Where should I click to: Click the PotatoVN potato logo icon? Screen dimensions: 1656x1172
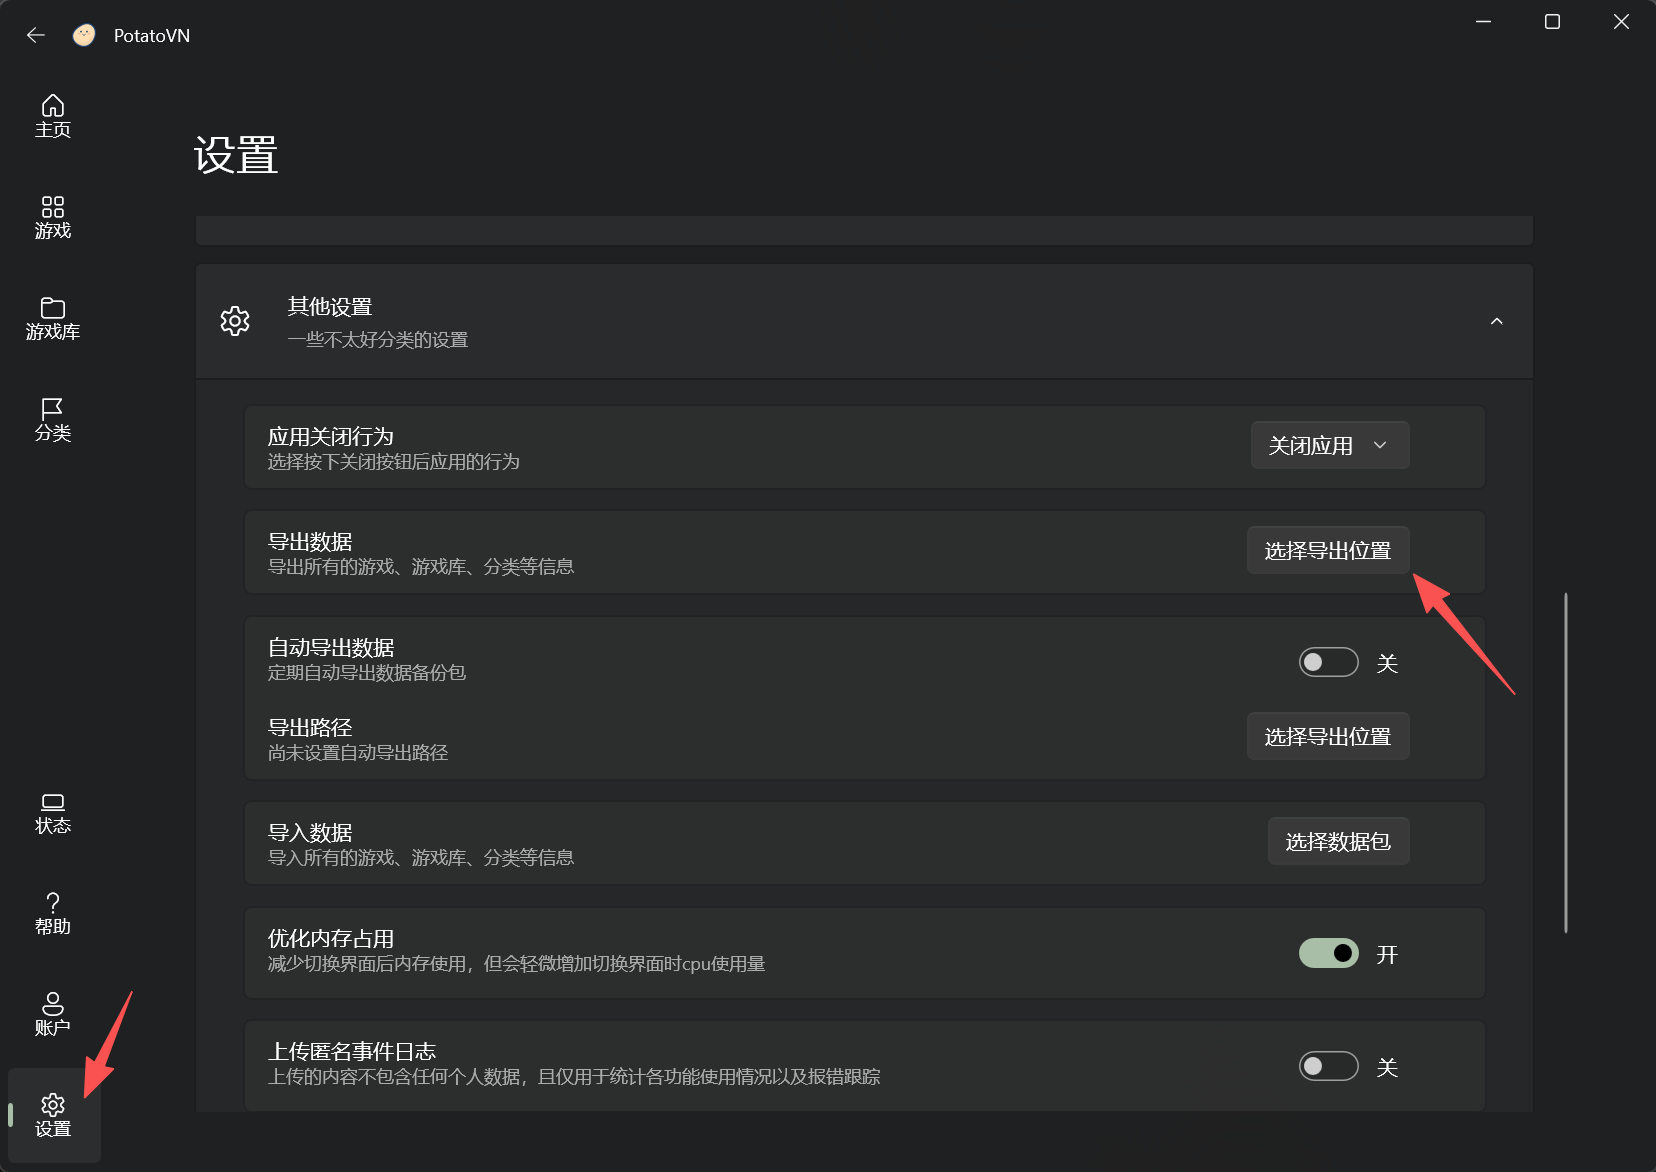(x=84, y=35)
